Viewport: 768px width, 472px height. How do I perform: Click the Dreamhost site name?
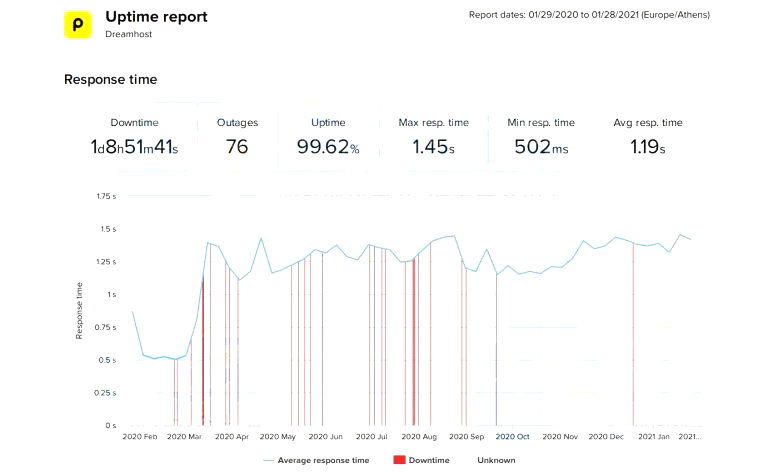point(128,33)
